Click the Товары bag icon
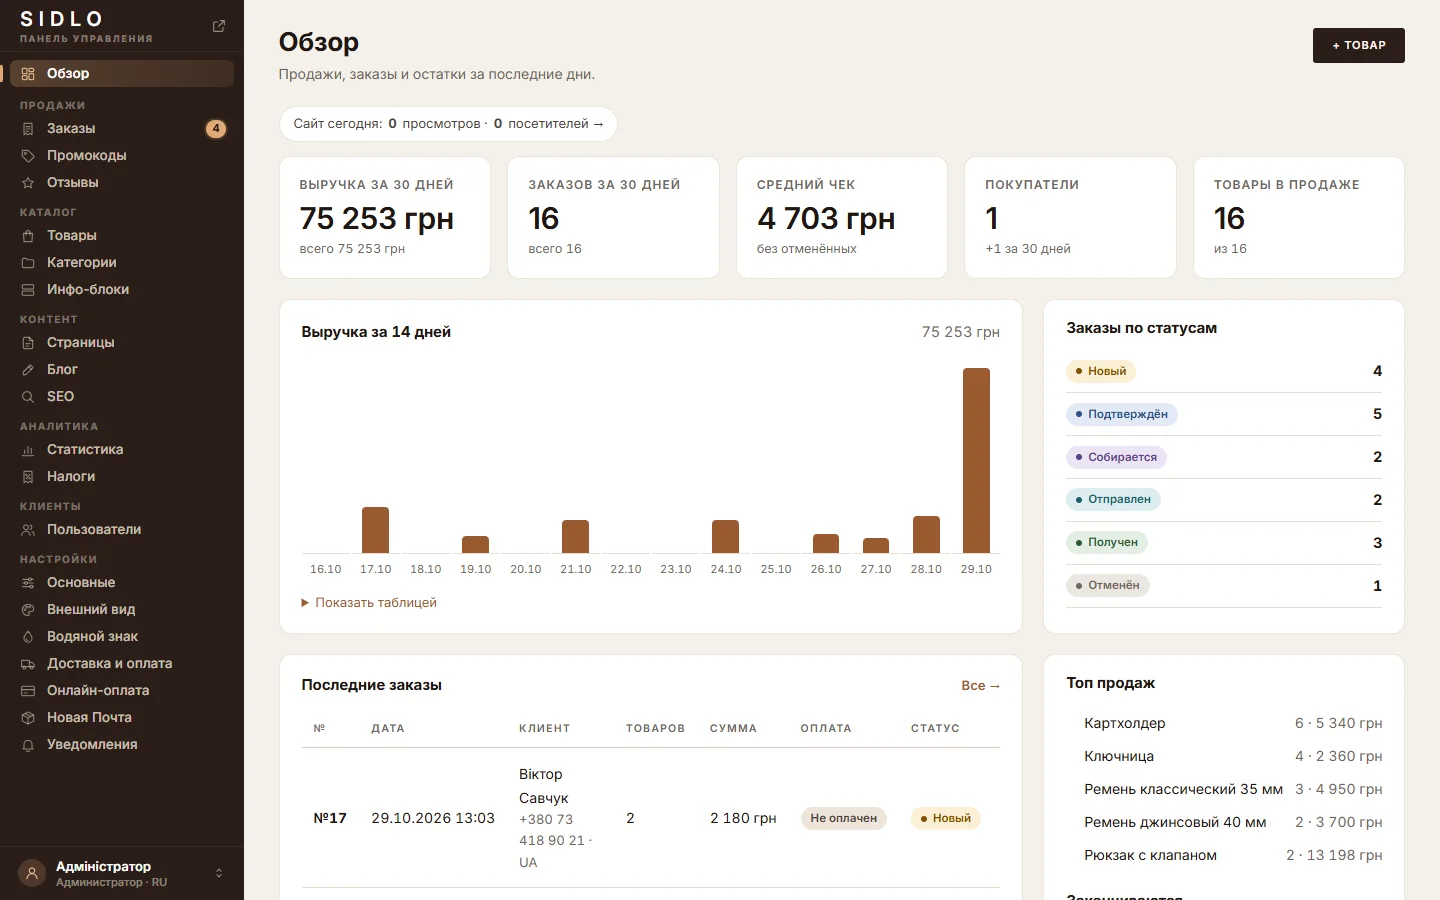The image size is (1440, 900). pos(28,236)
